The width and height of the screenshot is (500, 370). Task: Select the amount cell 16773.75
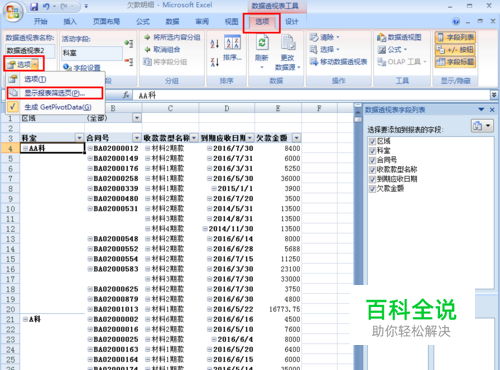278,309
